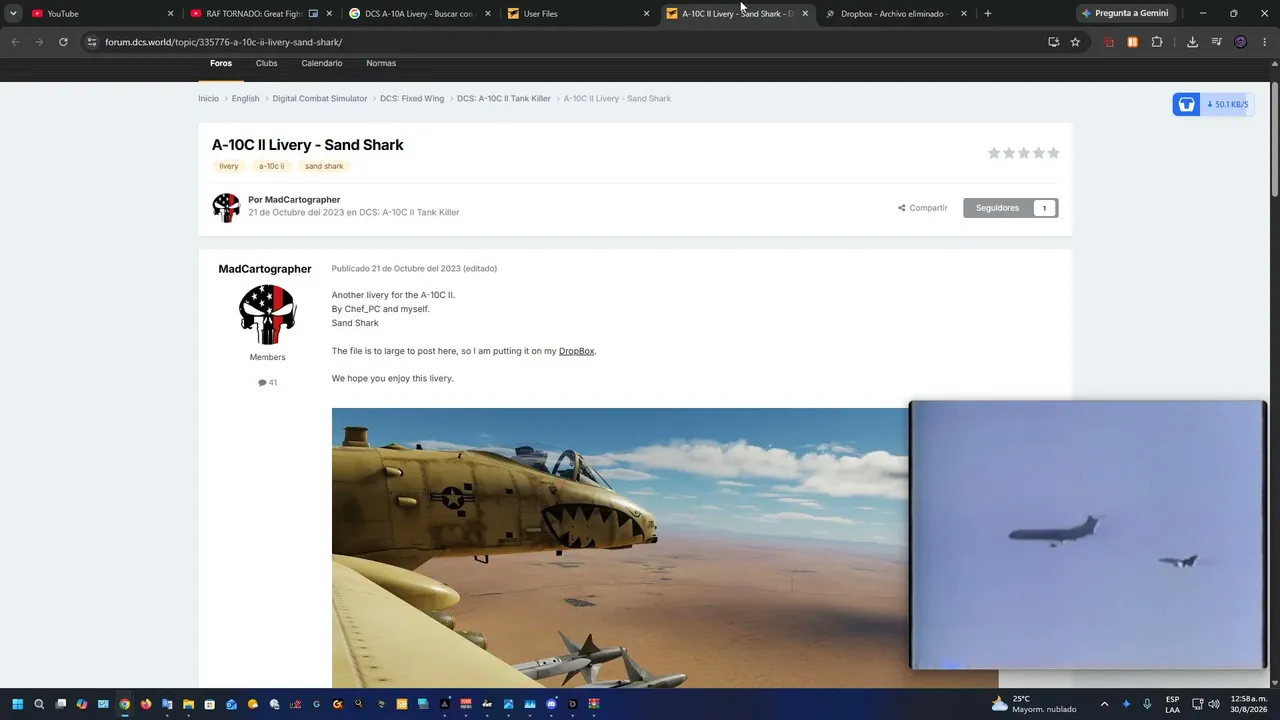The width and height of the screenshot is (1280, 720).
Task: Open Firefox from the taskbar
Action: coord(146,704)
